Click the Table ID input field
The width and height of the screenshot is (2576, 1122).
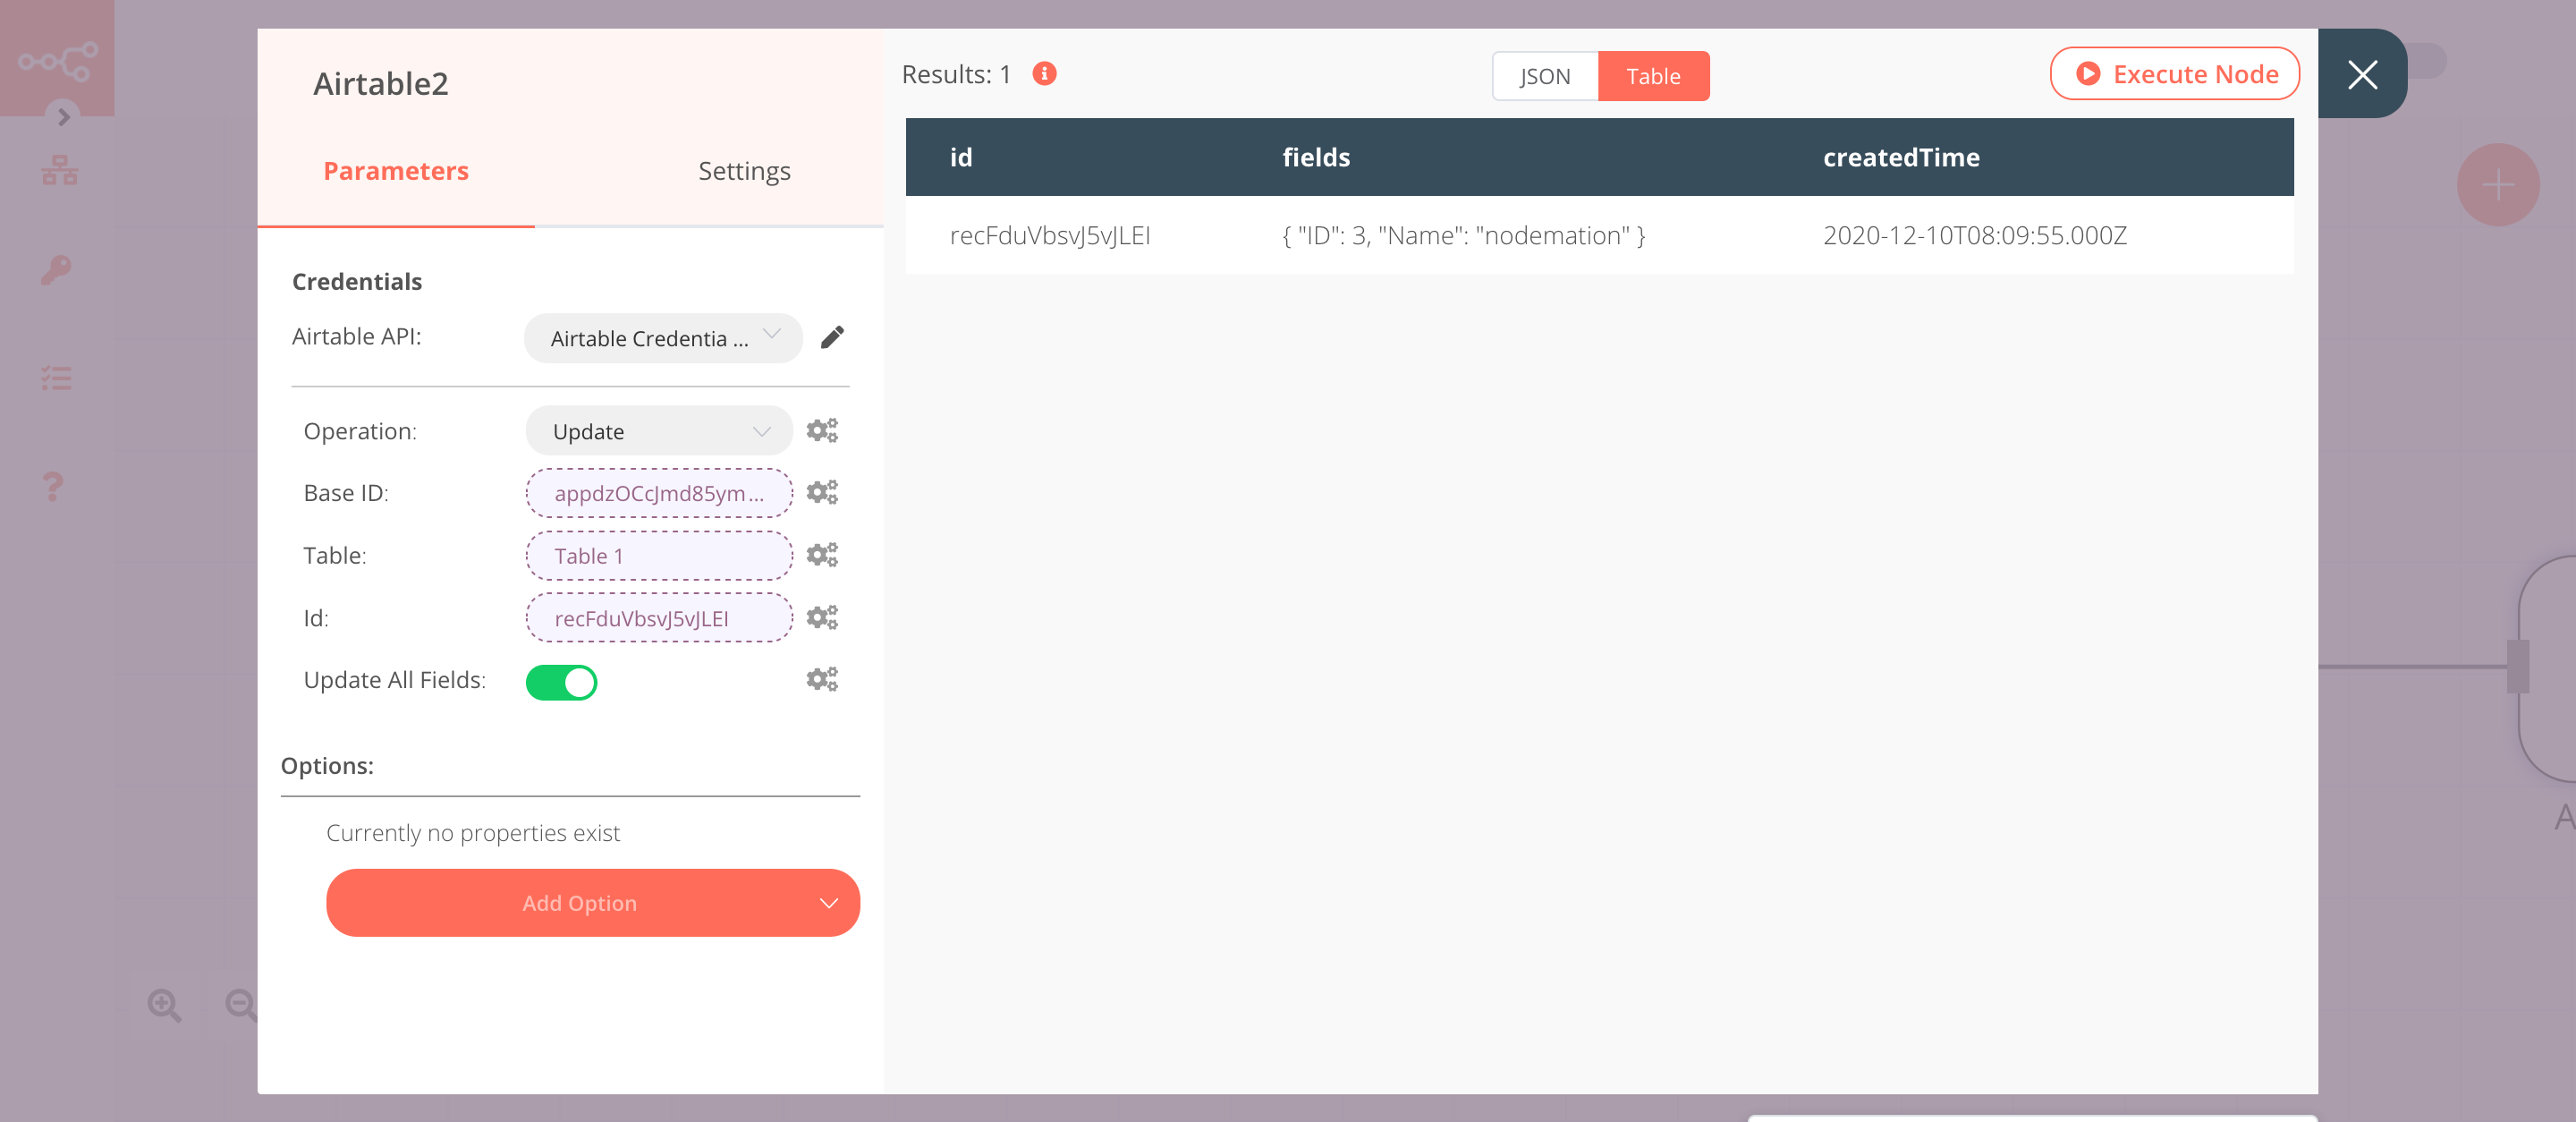[657, 554]
